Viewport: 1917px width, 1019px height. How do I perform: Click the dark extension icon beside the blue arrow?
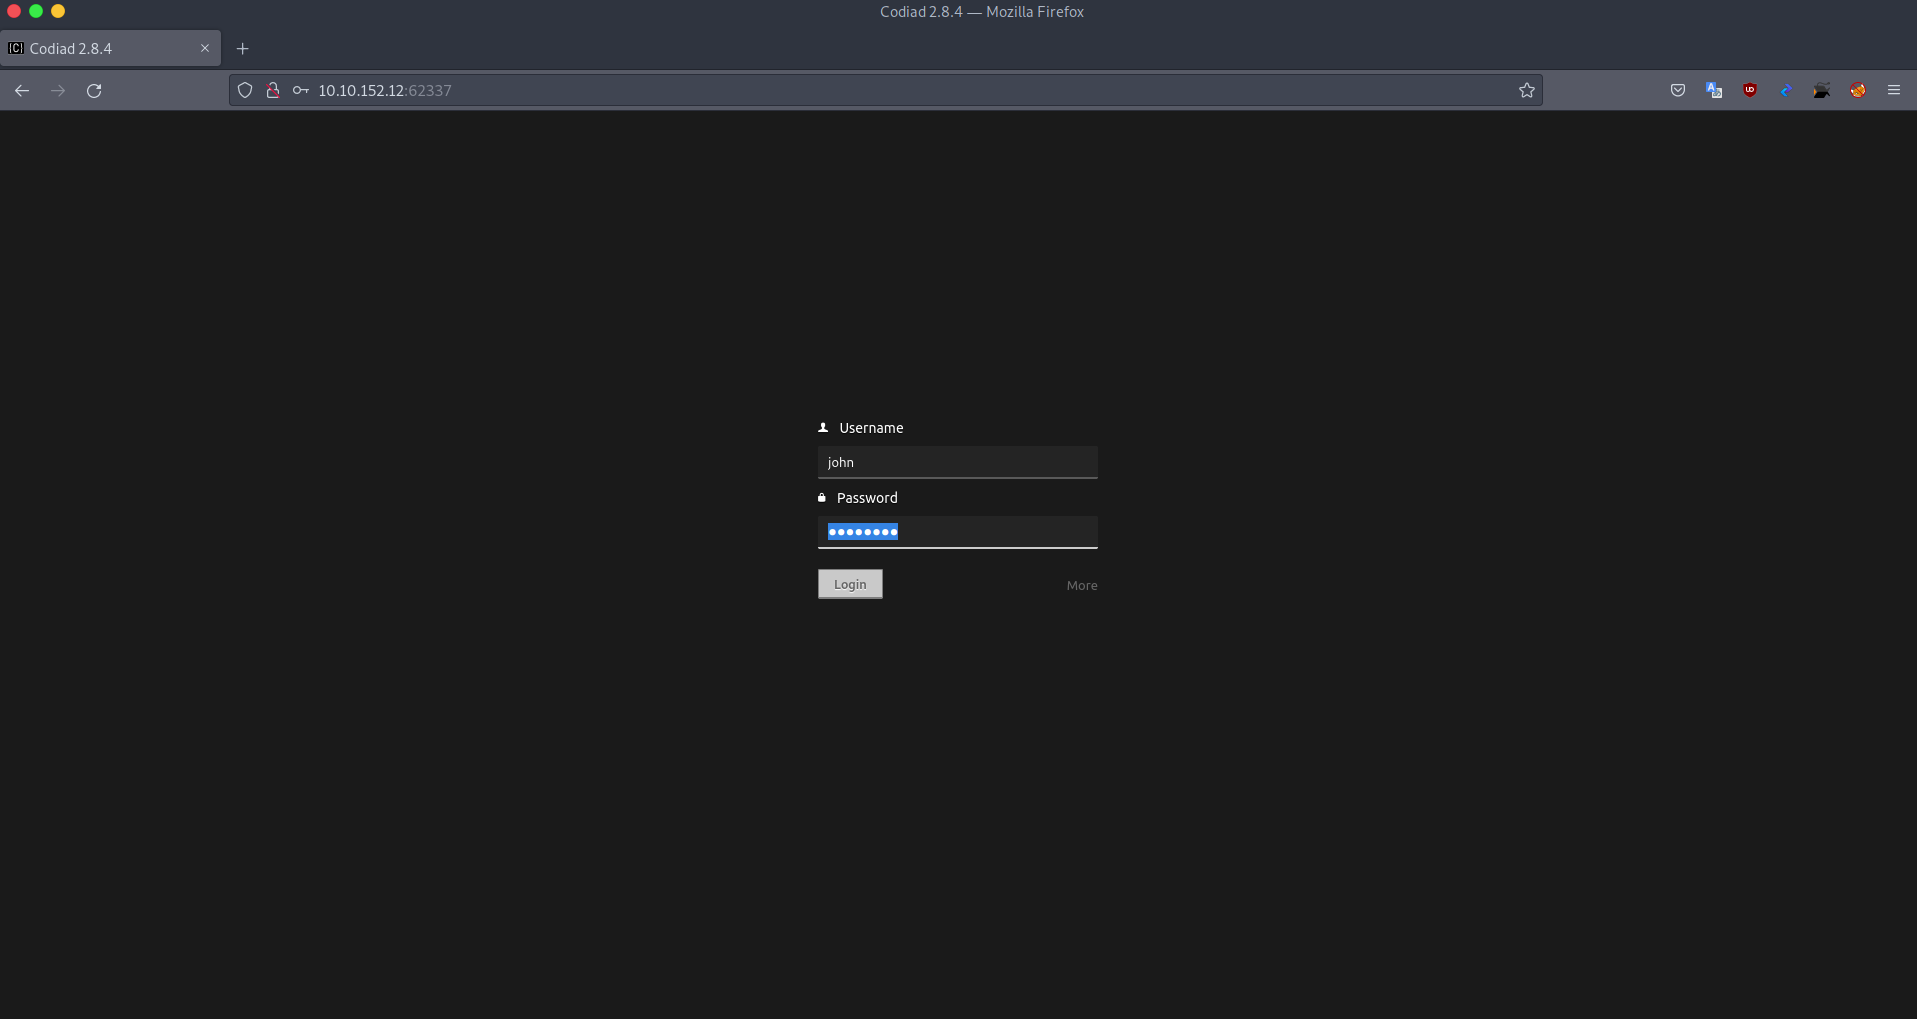(x=1822, y=91)
